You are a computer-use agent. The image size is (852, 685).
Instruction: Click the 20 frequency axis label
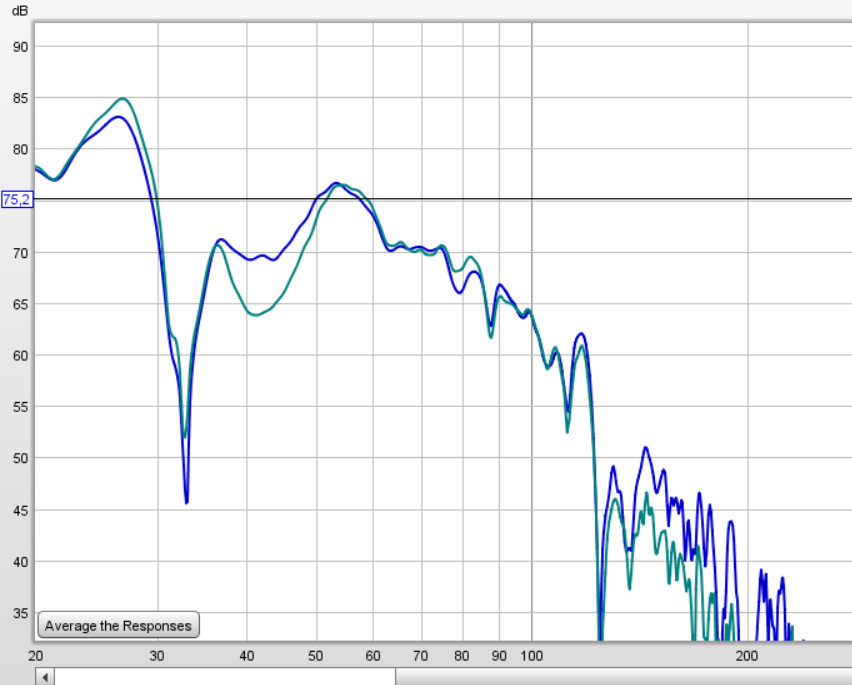click(36, 656)
